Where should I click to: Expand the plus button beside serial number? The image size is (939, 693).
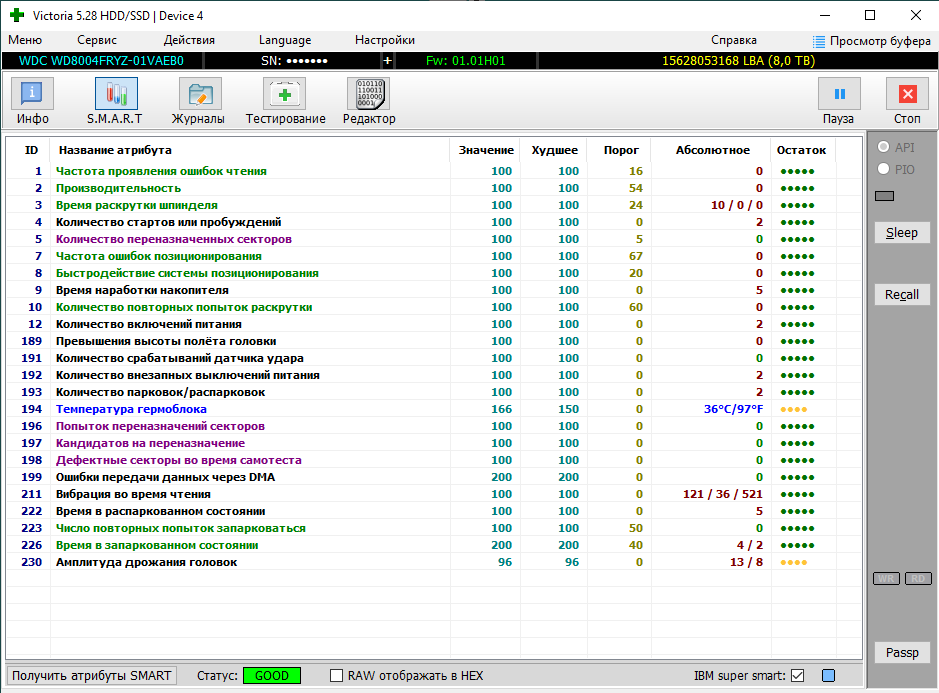[388, 61]
